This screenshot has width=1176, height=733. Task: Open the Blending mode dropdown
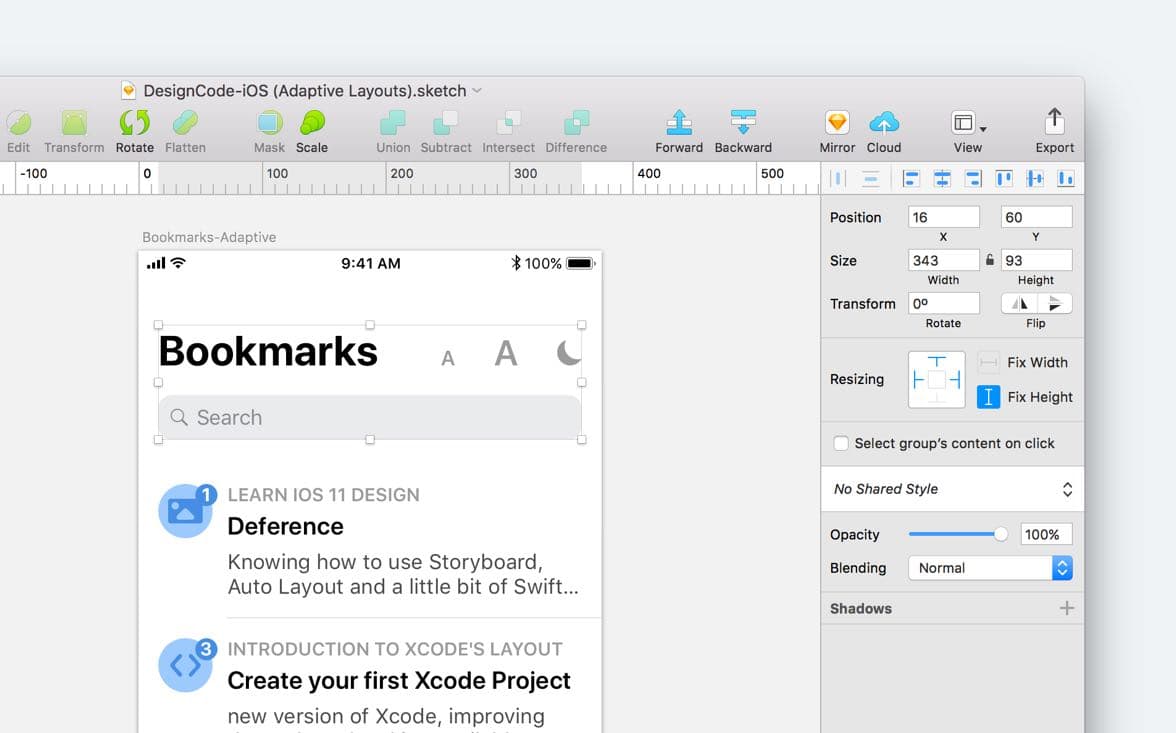[990, 568]
